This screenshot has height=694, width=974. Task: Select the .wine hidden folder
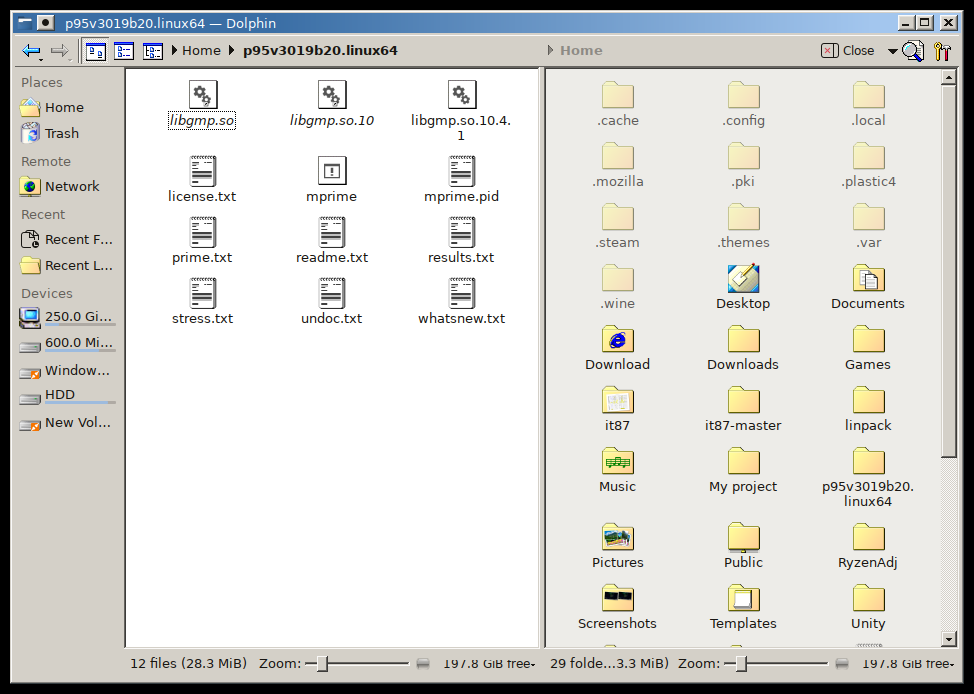click(617, 286)
